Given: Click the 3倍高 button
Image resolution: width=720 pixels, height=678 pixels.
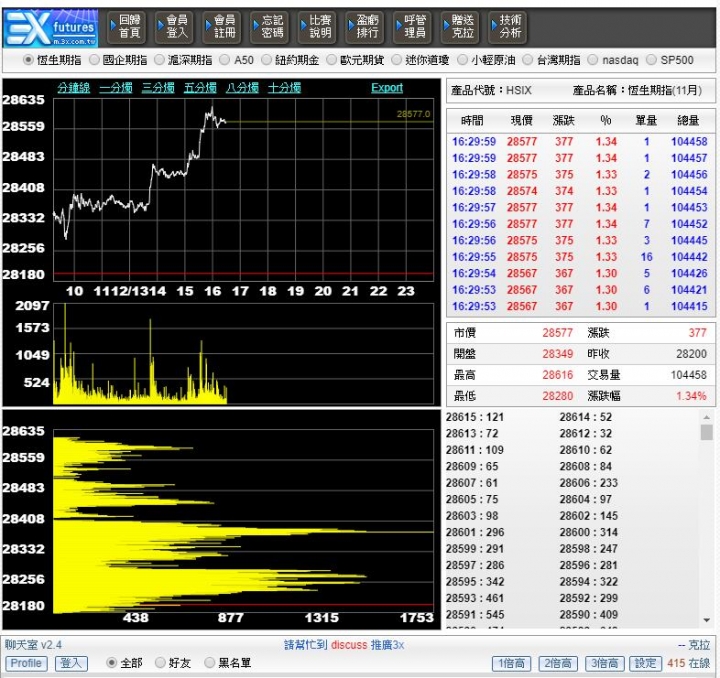Looking at the screenshot, I should pyautogui.click(x=605, y=664).
